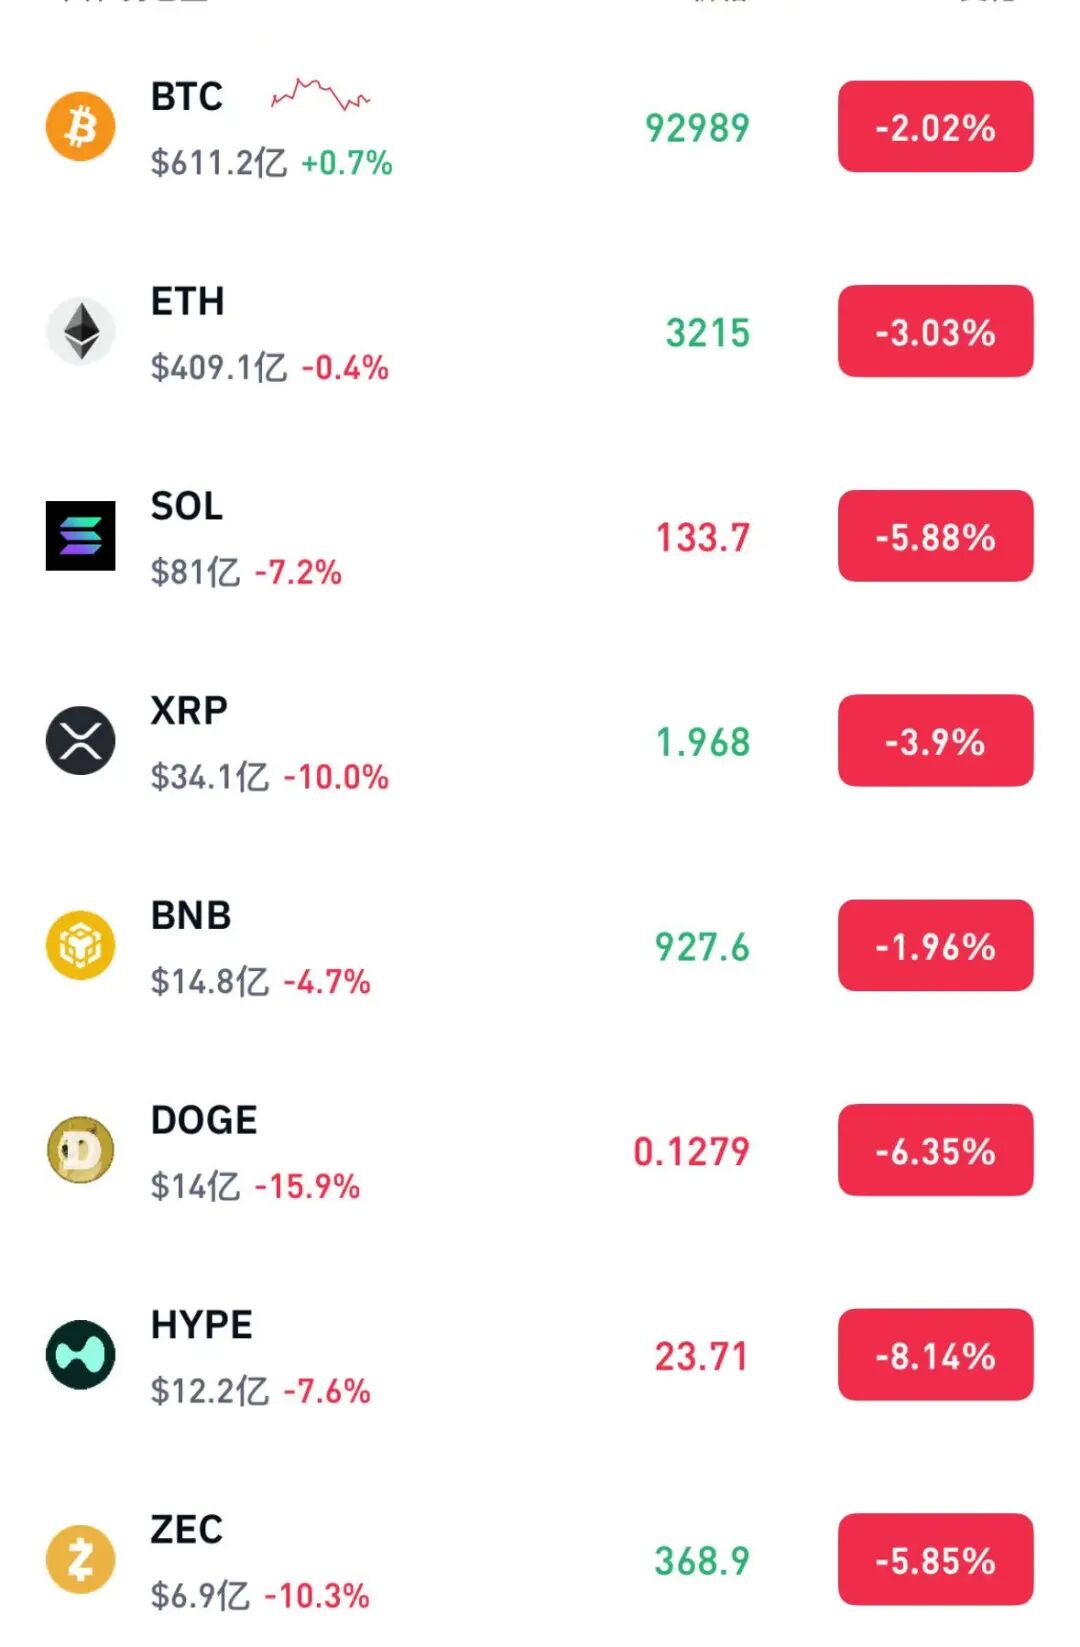Screen dimensions: 1080x1647
Task: Tap the XRP -3.9% change badge
Action: click(935, 741)
